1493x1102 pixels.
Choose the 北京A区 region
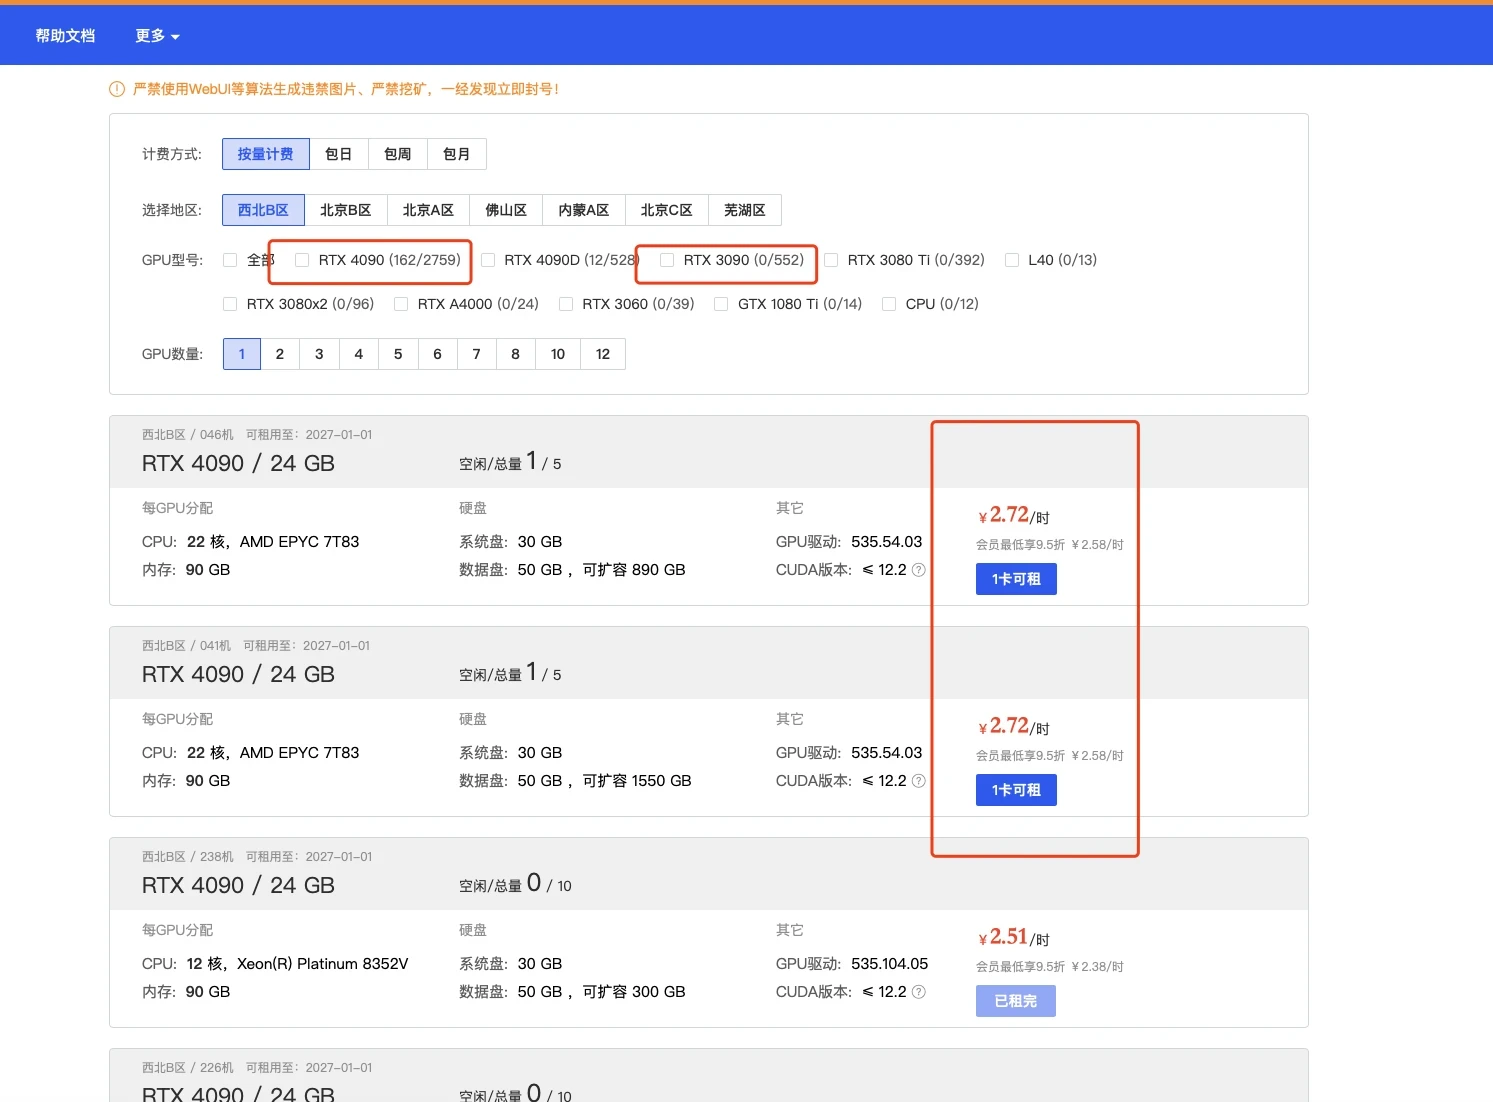429,210
